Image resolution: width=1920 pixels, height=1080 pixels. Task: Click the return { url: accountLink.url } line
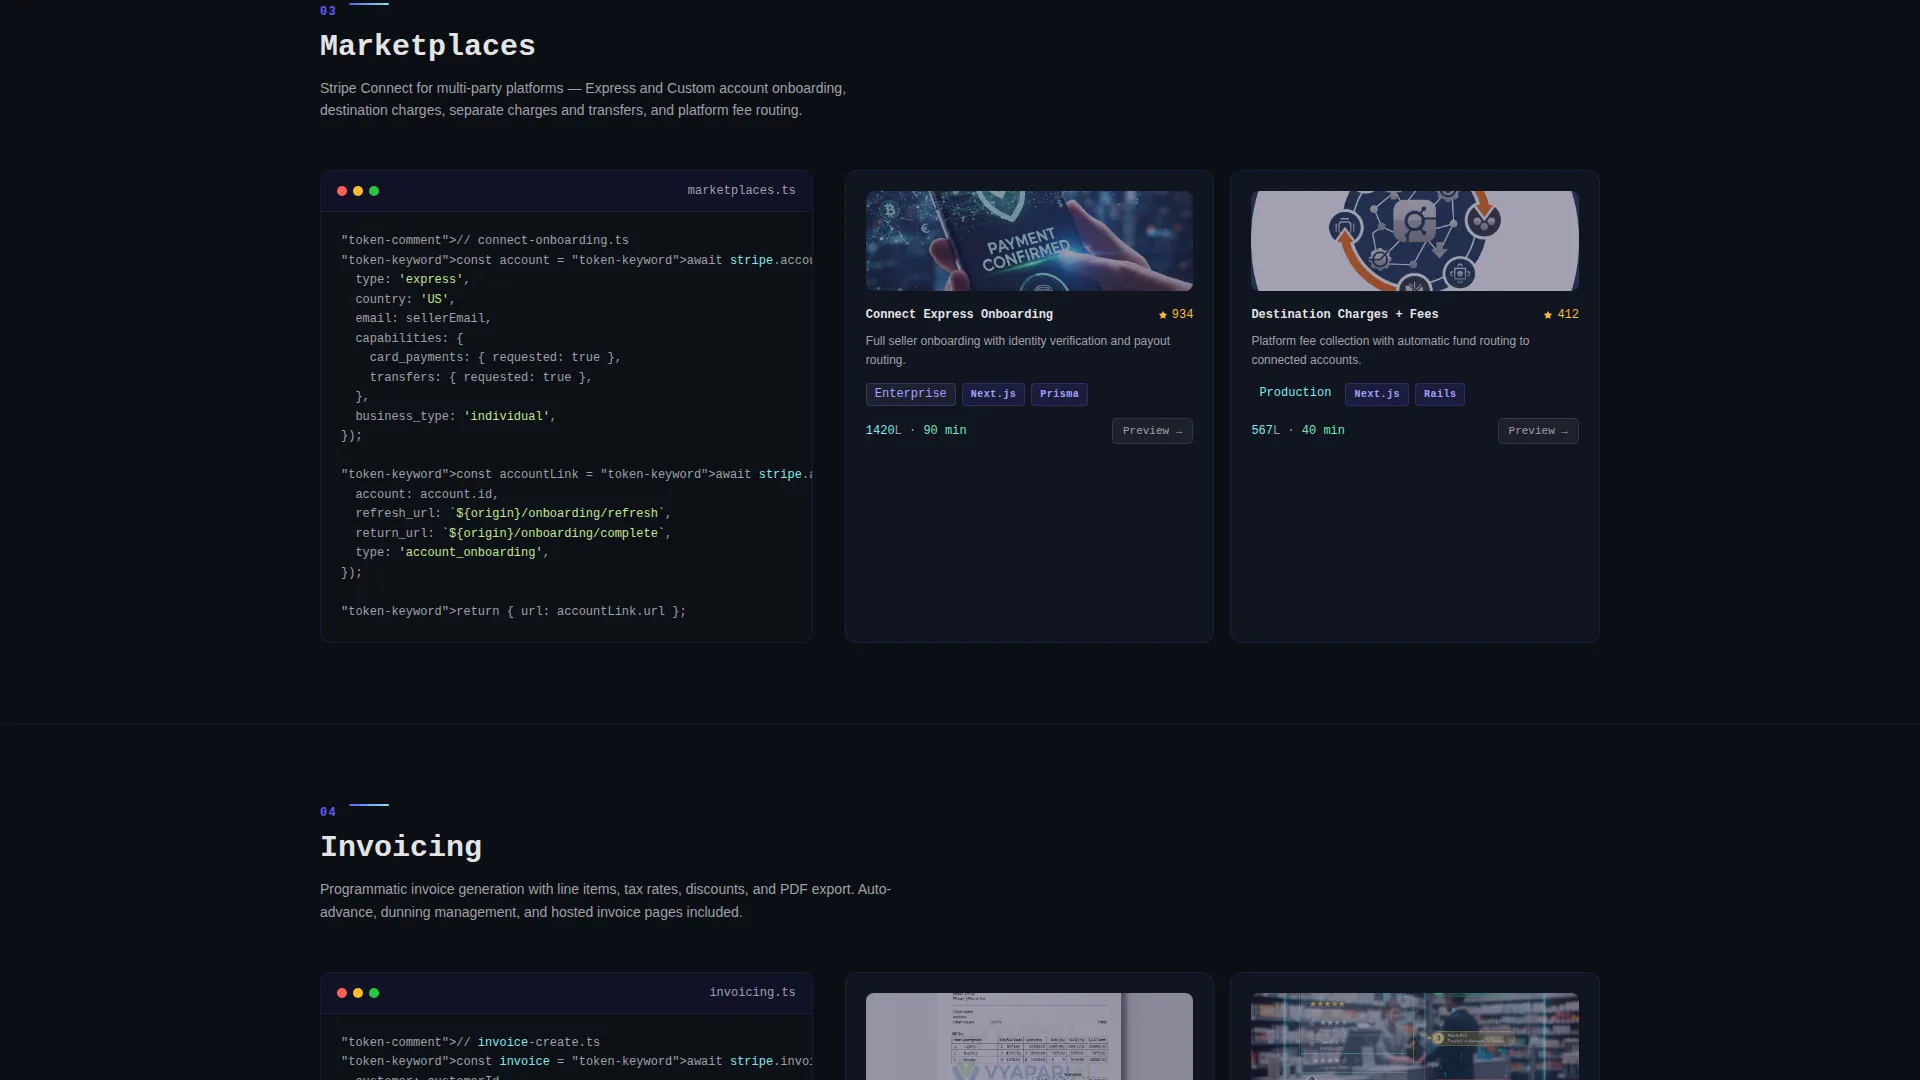pyautogui.click(x=513, y=611)
